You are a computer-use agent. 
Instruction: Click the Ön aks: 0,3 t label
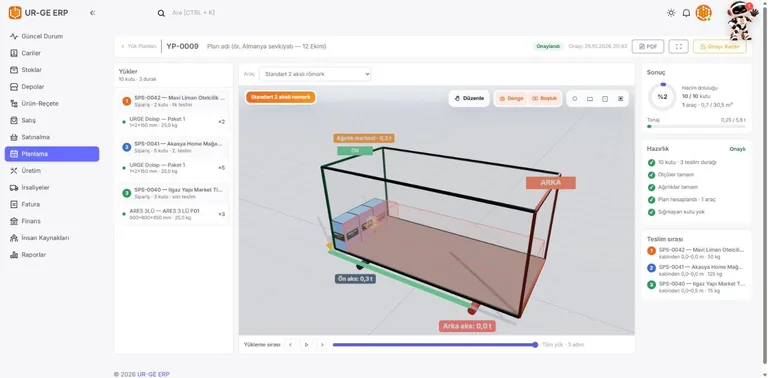click(x=356, y=279)
